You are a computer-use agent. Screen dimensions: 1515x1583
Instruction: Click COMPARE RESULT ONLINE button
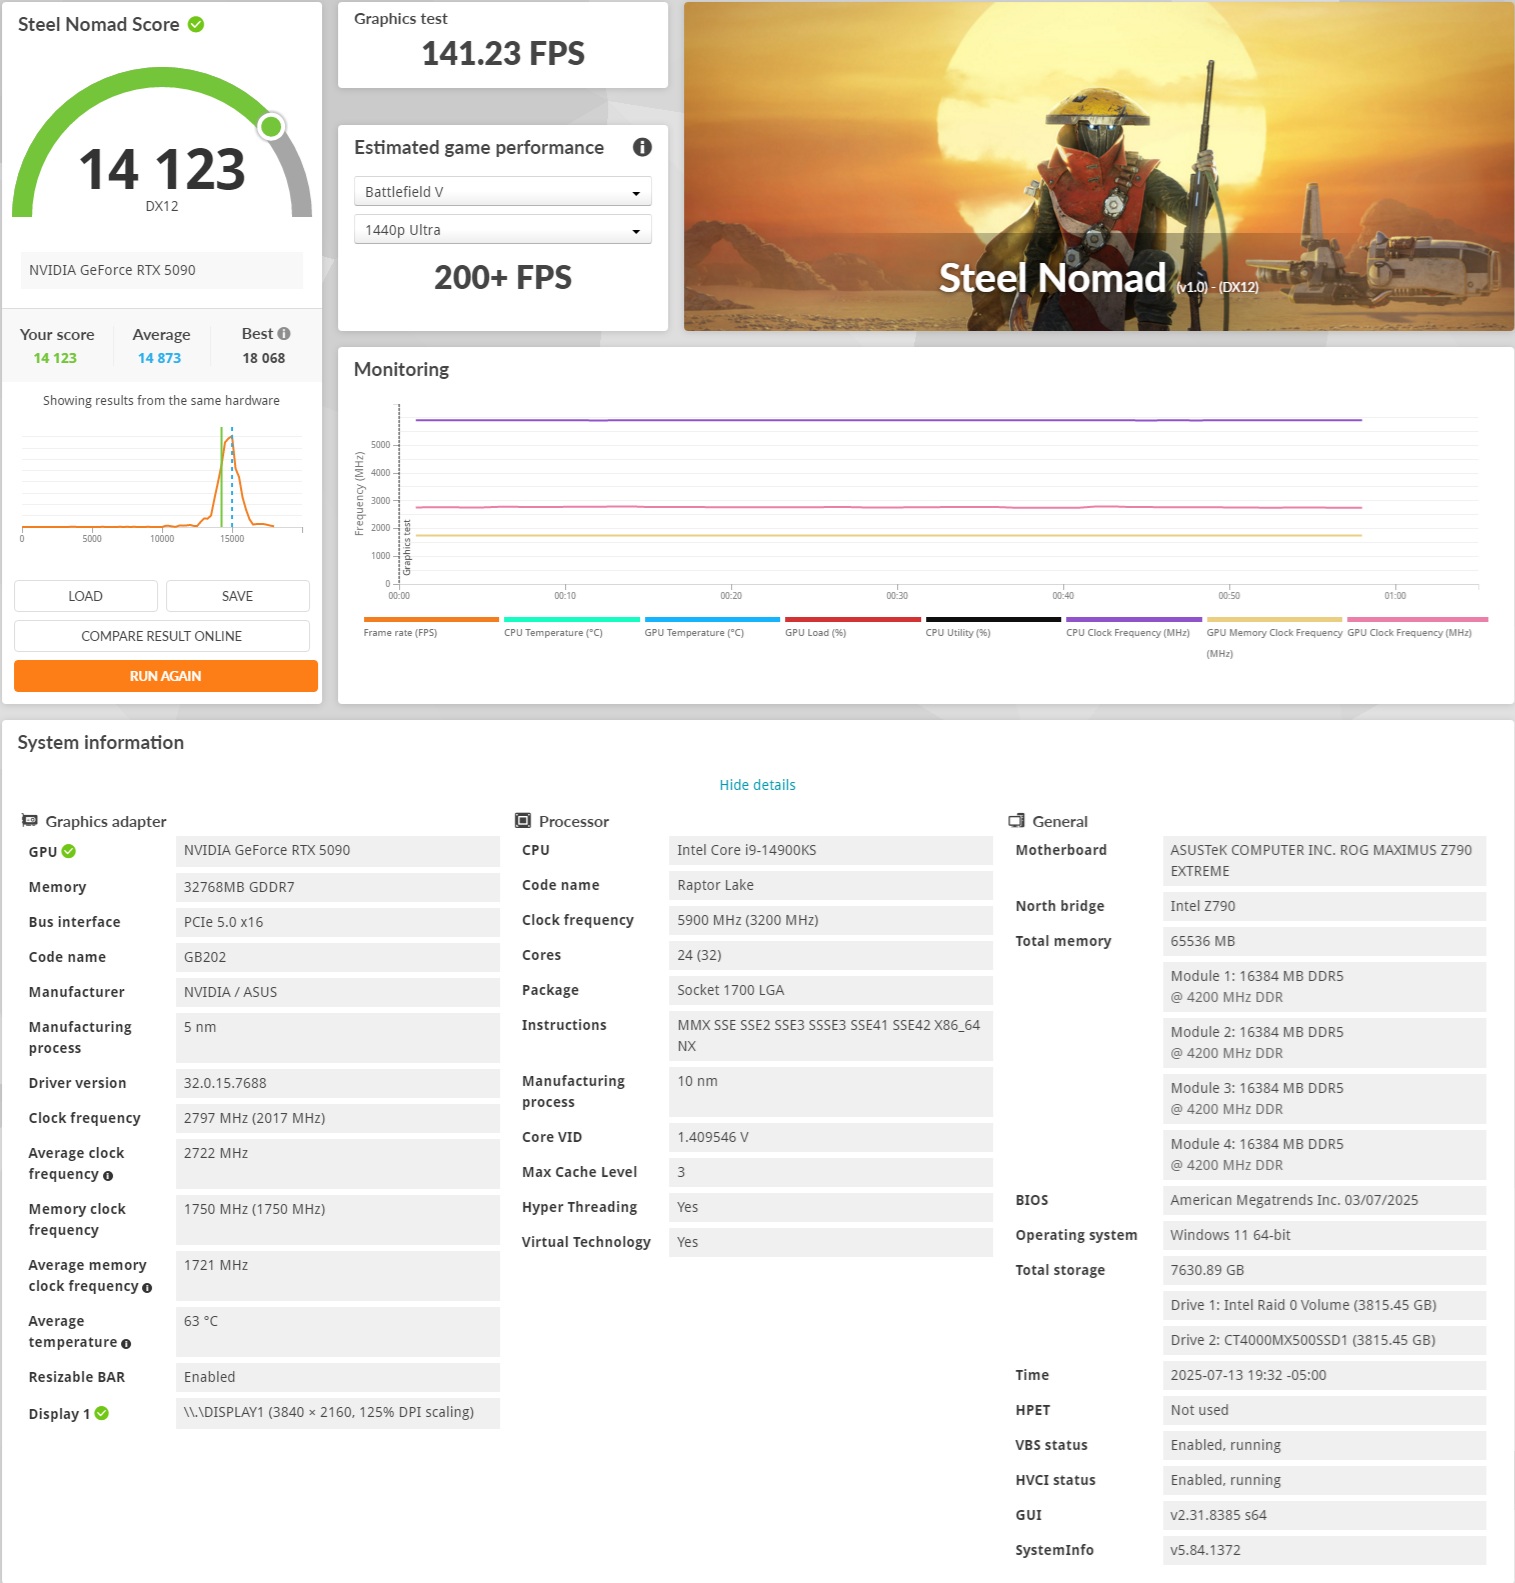point(161,636)
